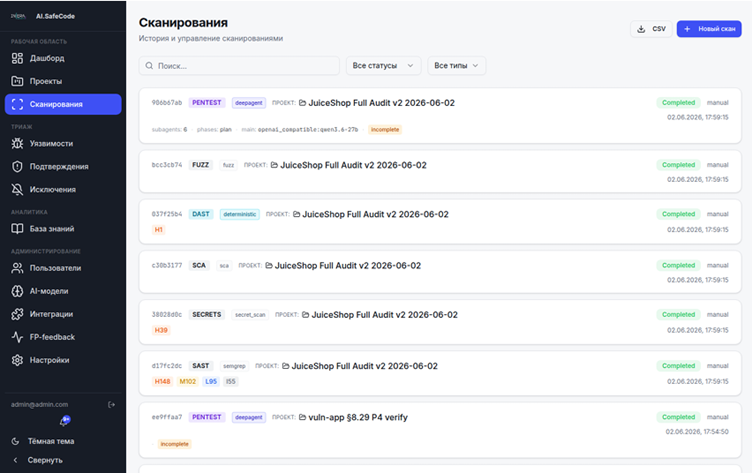This screenshot has height=473, width=752.
Task: Open the Все статусы status filter dropdown
Action: [x=383, y=66]
